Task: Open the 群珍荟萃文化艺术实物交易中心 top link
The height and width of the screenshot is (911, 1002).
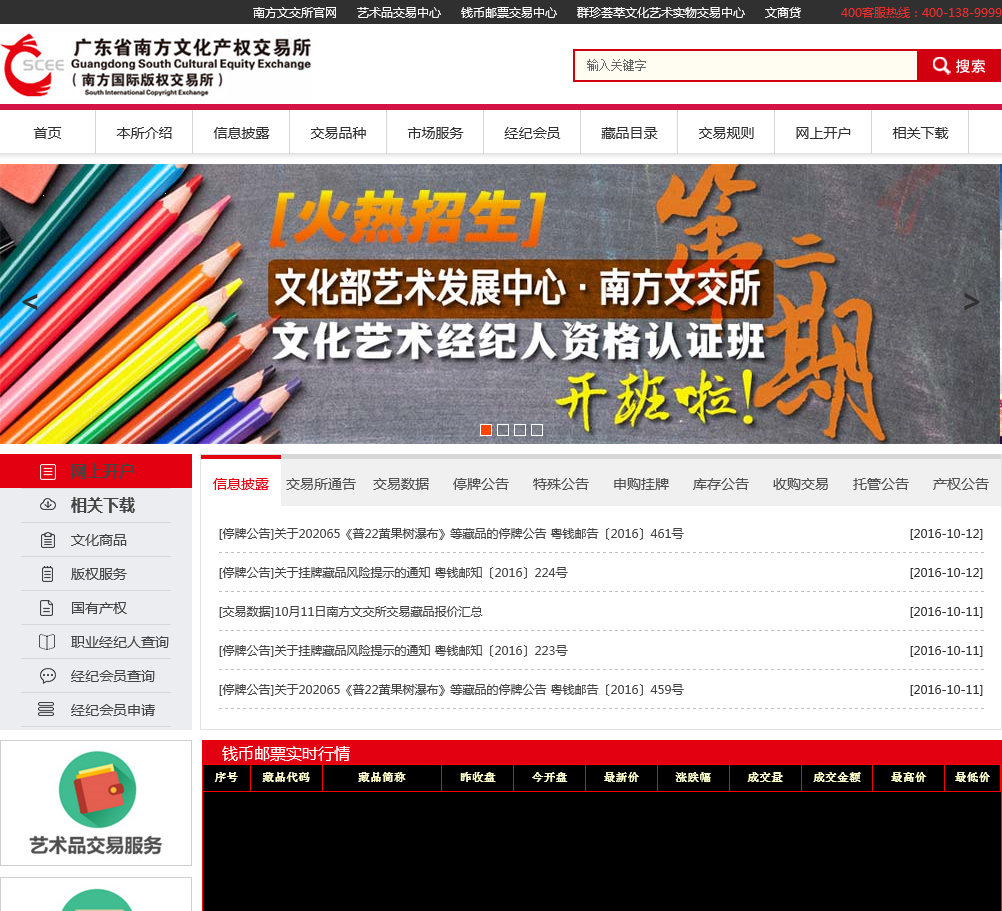Action: (661, 12)
